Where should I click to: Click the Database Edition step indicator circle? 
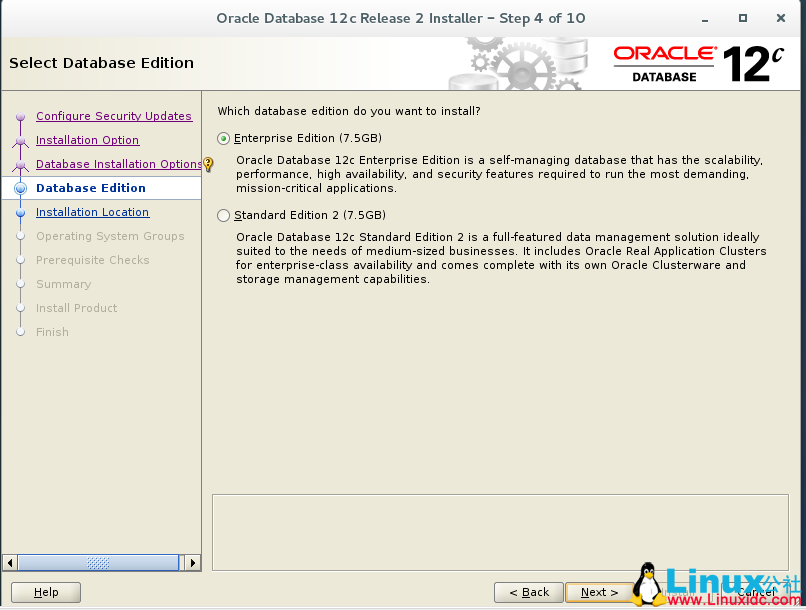tap(20, 188)
